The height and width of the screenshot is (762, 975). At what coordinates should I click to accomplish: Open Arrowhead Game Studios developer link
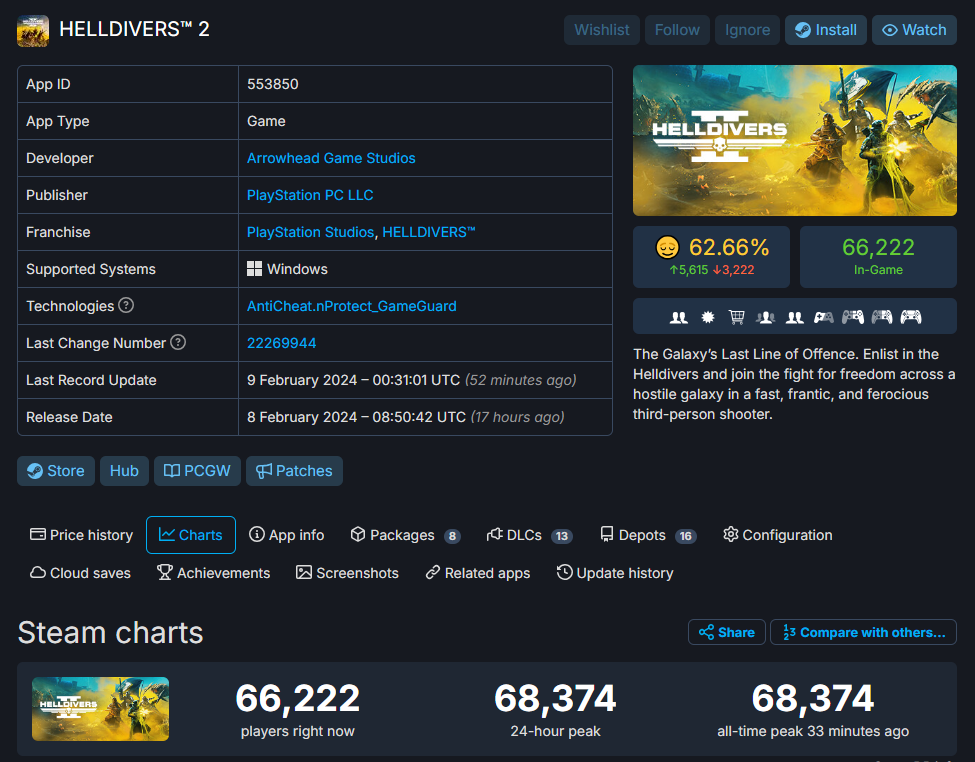click(331, 158)
